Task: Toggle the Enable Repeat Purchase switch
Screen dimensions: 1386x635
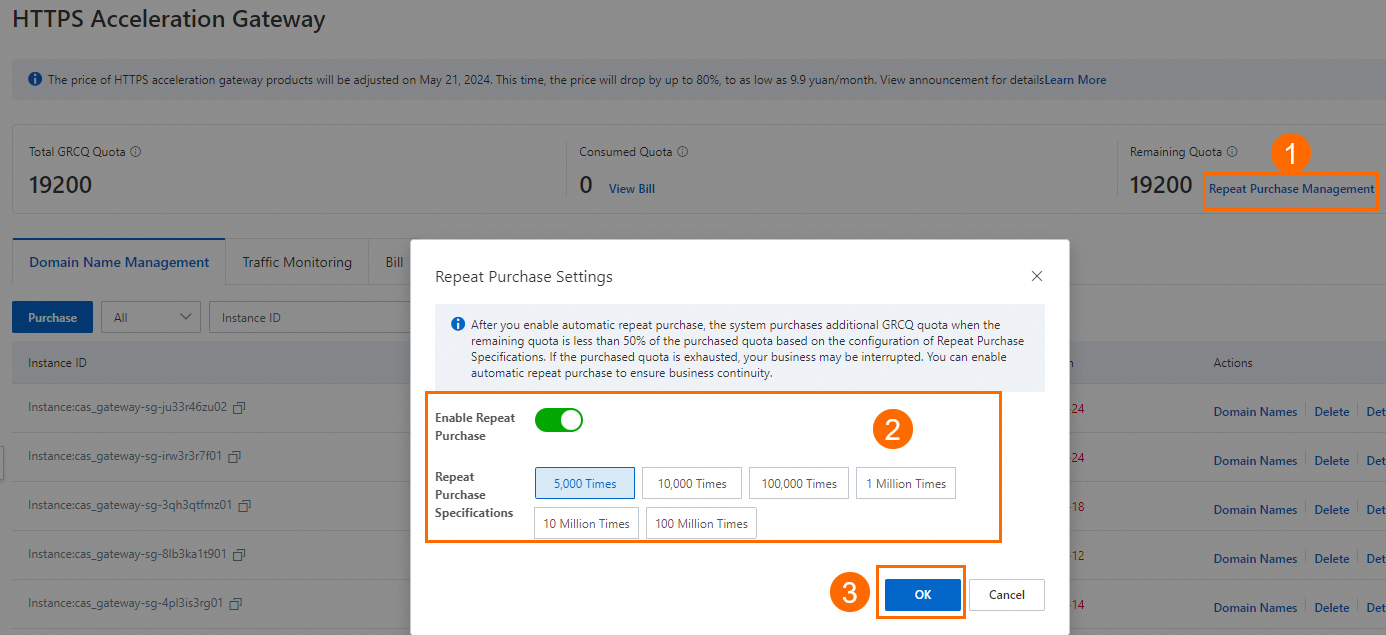Action: [559, 420]
